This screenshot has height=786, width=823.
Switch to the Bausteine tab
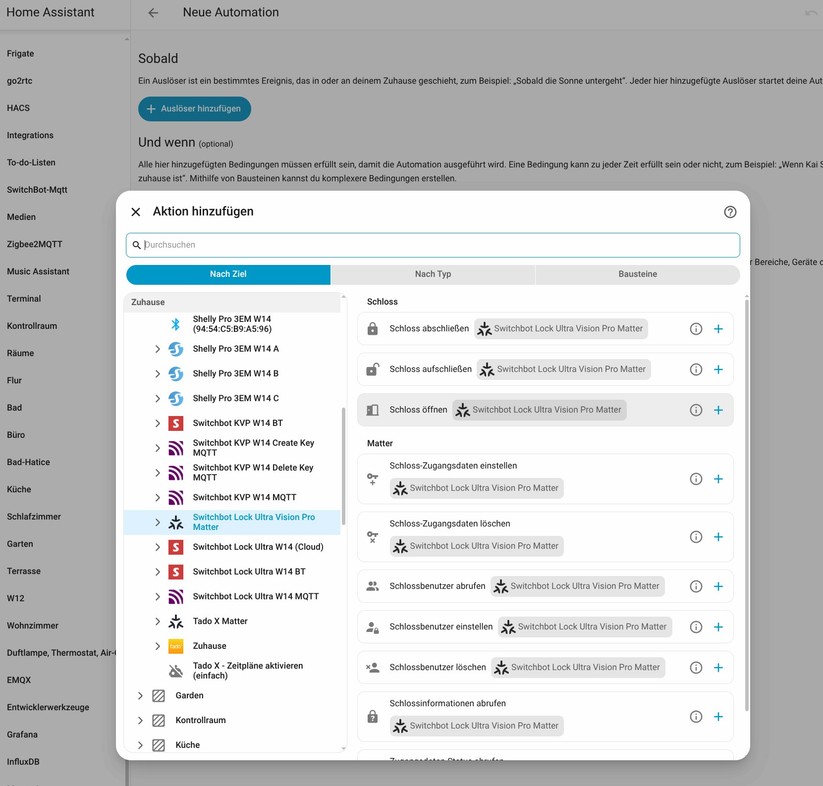click(638, 274)
